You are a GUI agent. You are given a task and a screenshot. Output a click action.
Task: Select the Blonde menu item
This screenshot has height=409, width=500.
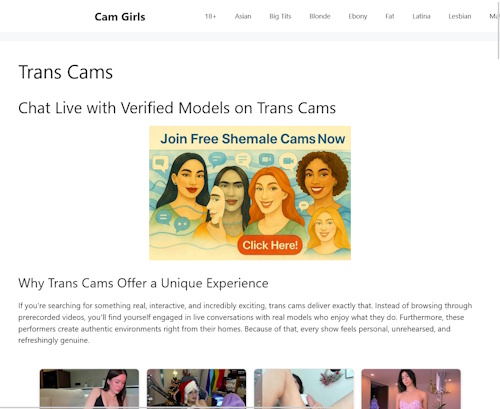click(x=320, y=16)
